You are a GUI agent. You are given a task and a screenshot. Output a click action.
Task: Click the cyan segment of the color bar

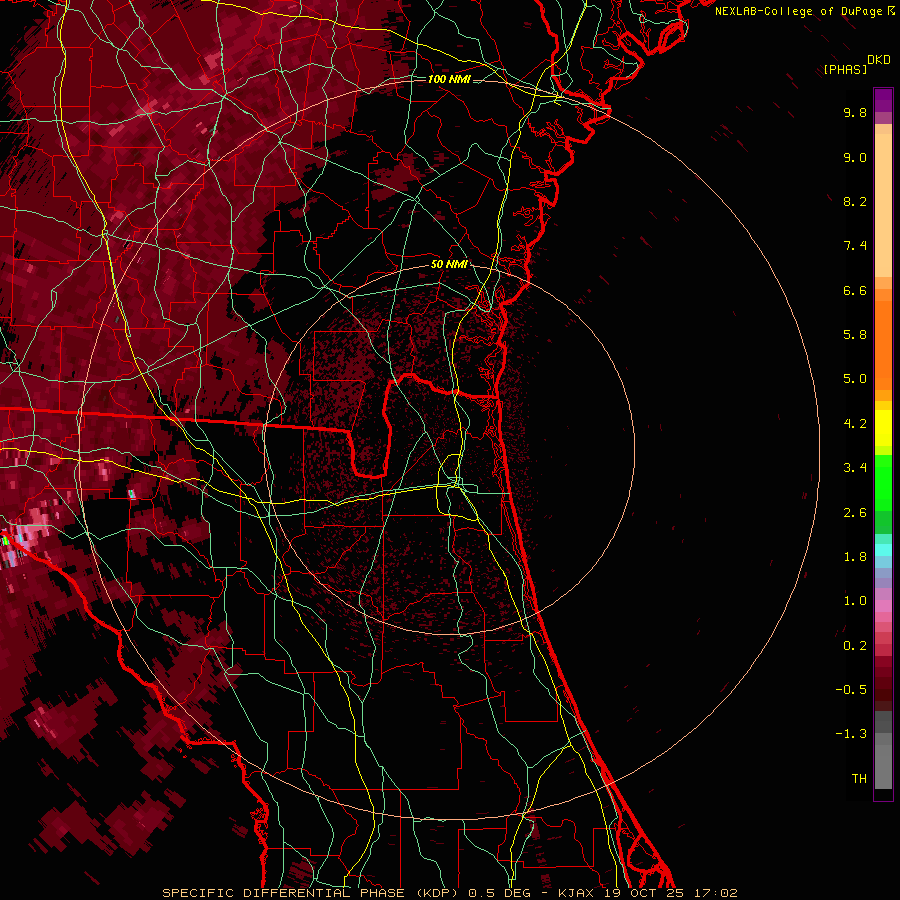883,550
